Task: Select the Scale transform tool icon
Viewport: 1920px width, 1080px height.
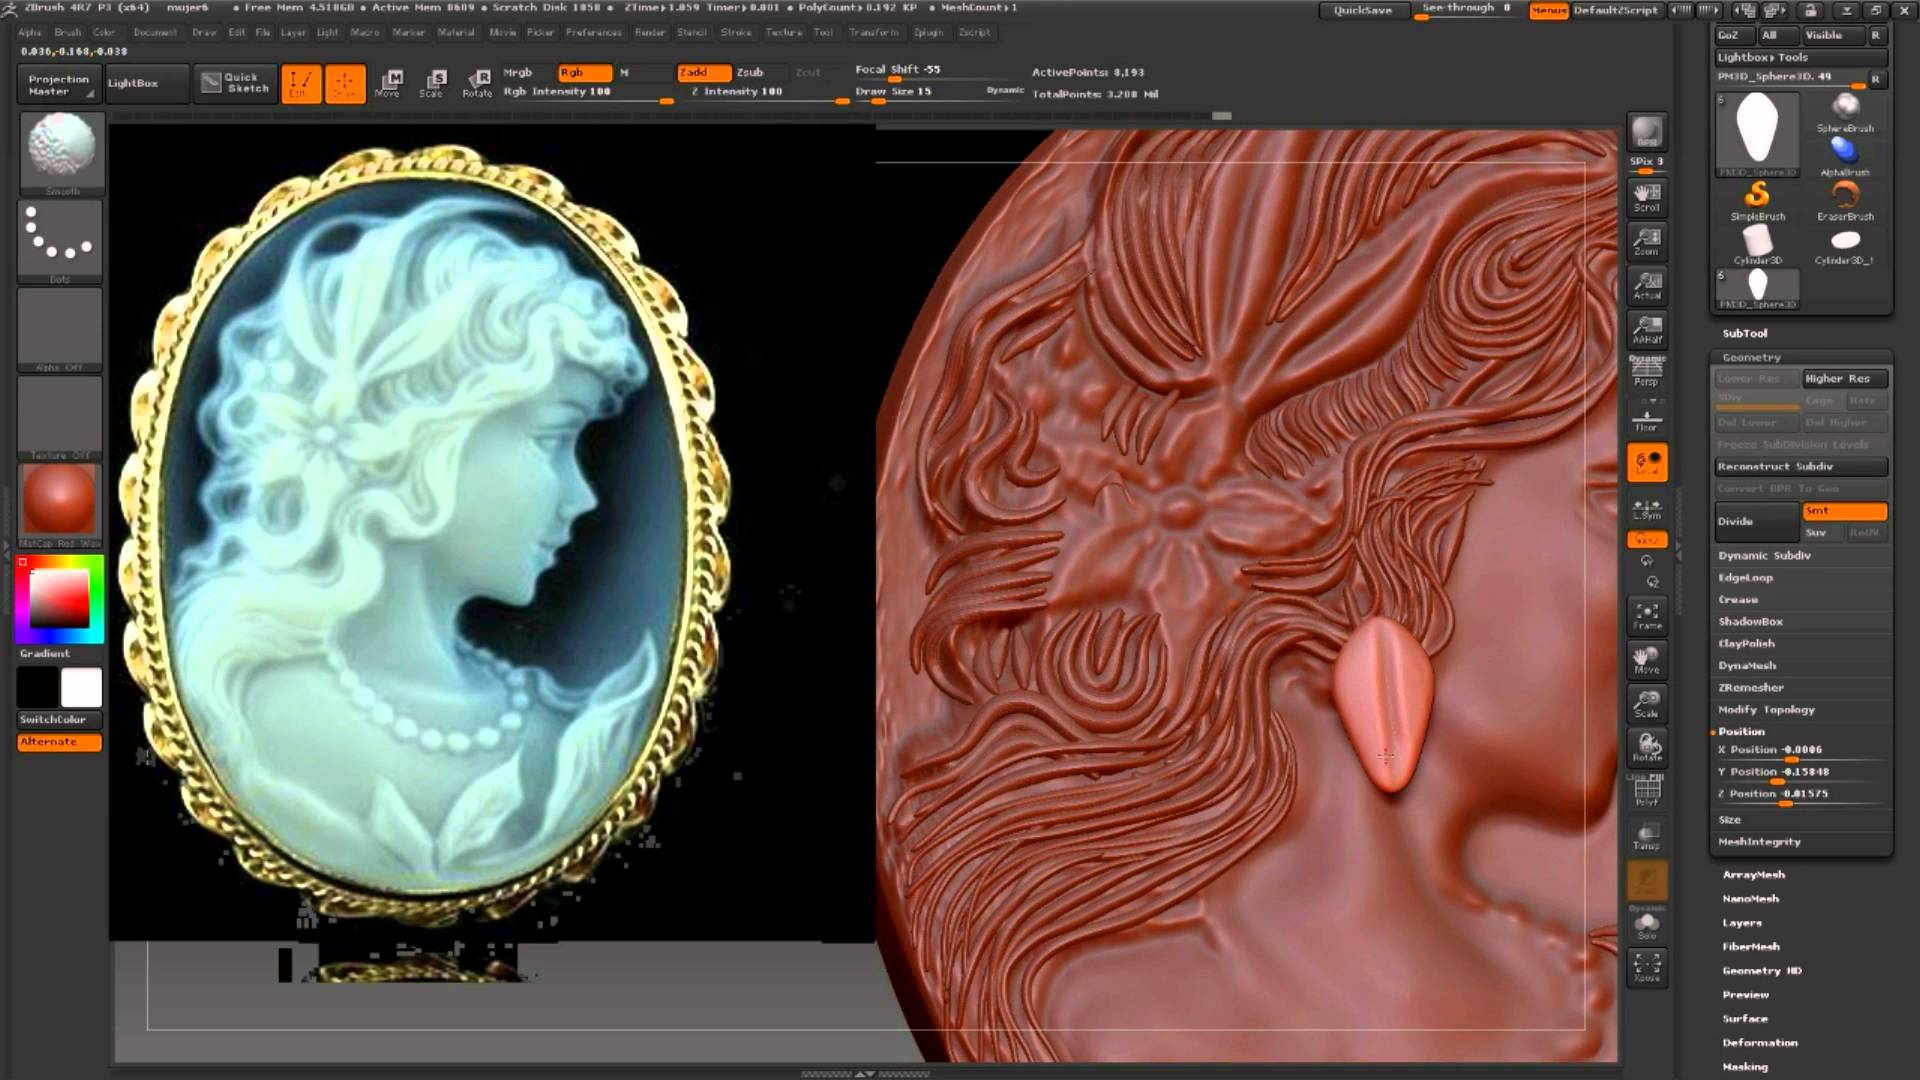Action: click(x=432, y=83)
